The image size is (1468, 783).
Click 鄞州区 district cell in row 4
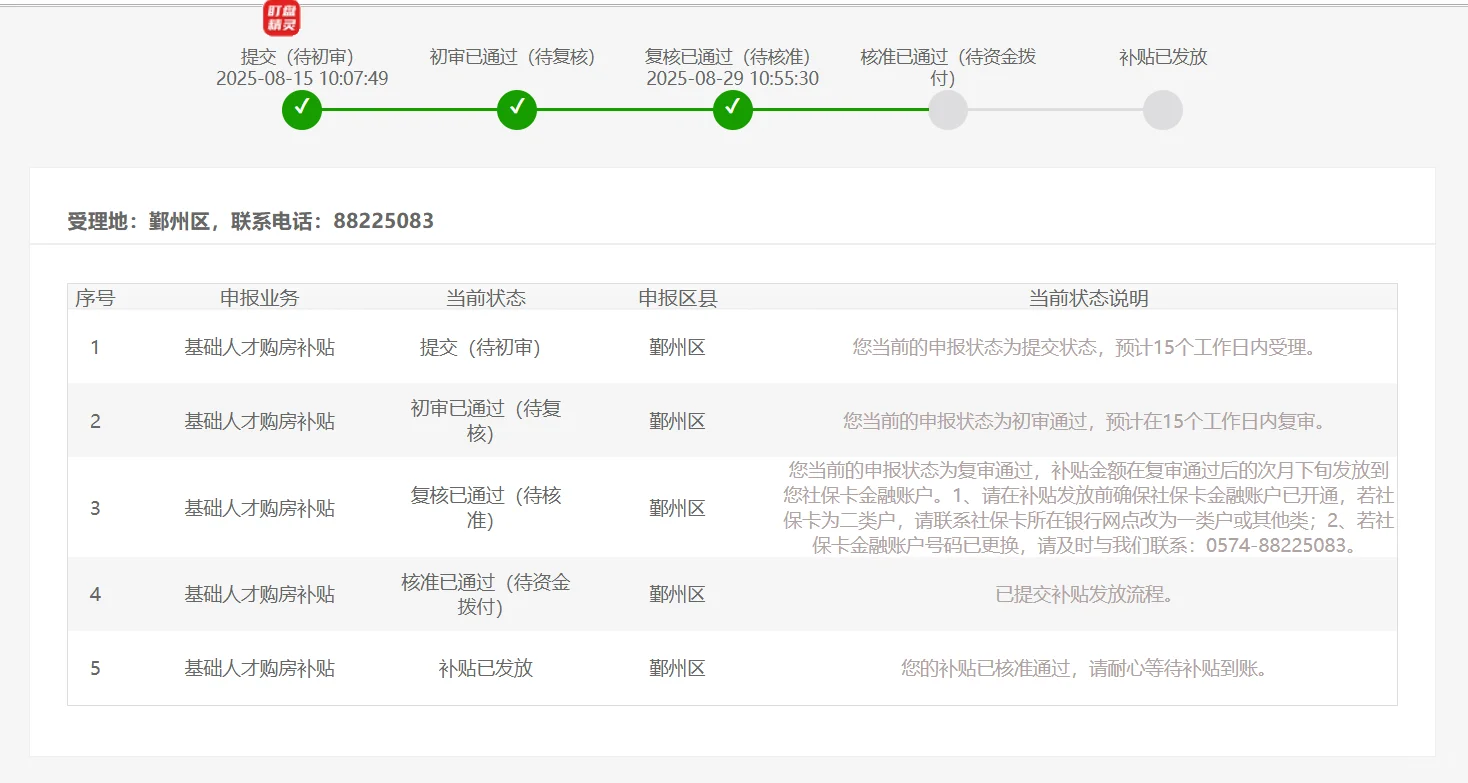(678, 594)
